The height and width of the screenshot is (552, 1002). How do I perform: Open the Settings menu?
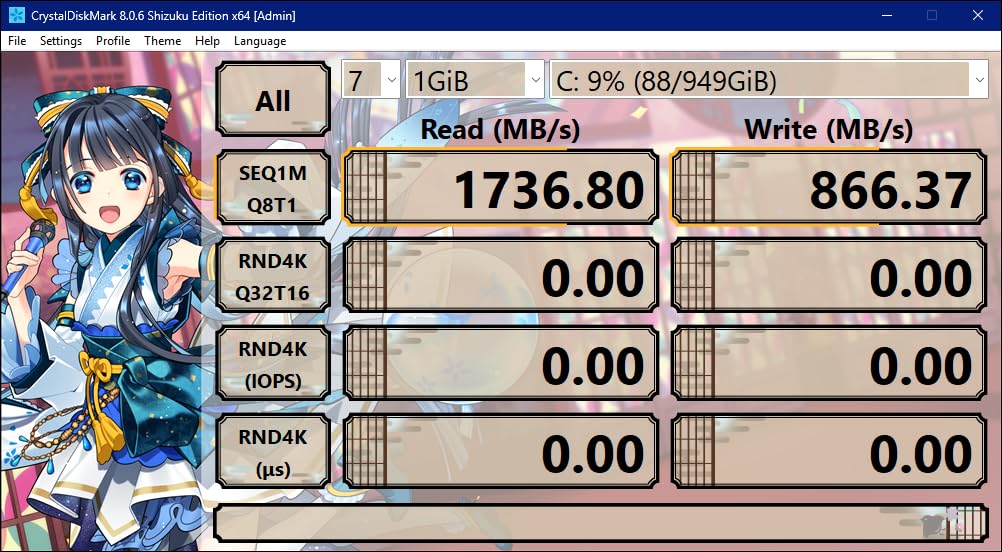click(61, 41)
